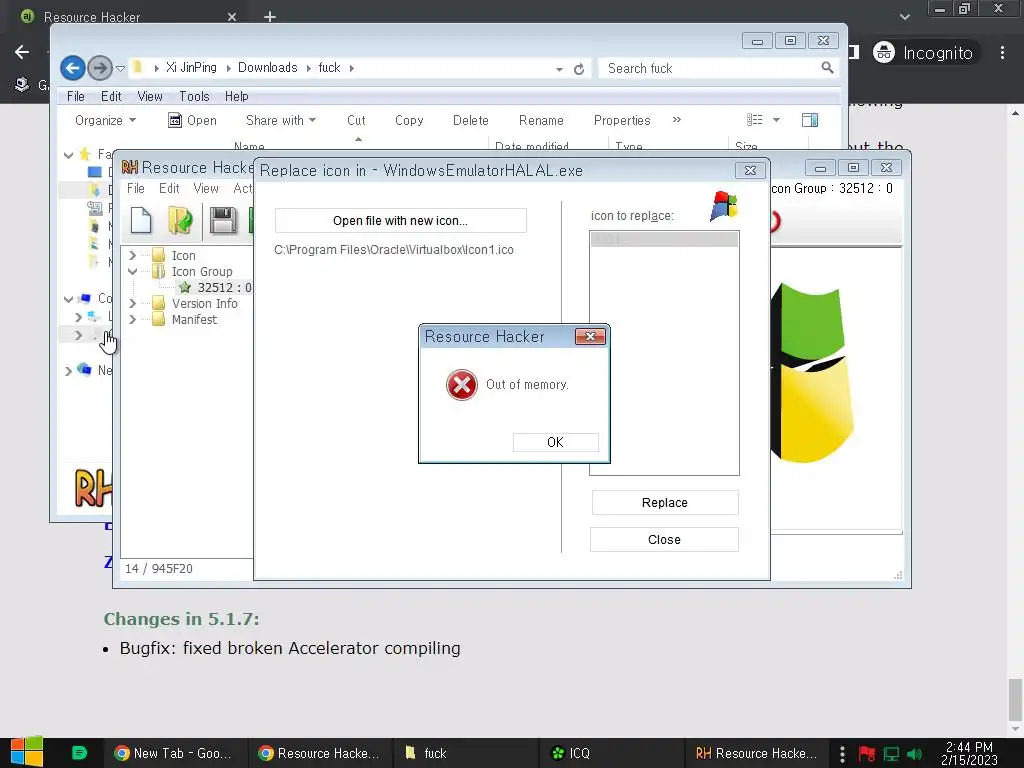Click the volume speaker tray icon

click(x=914, y=754)
